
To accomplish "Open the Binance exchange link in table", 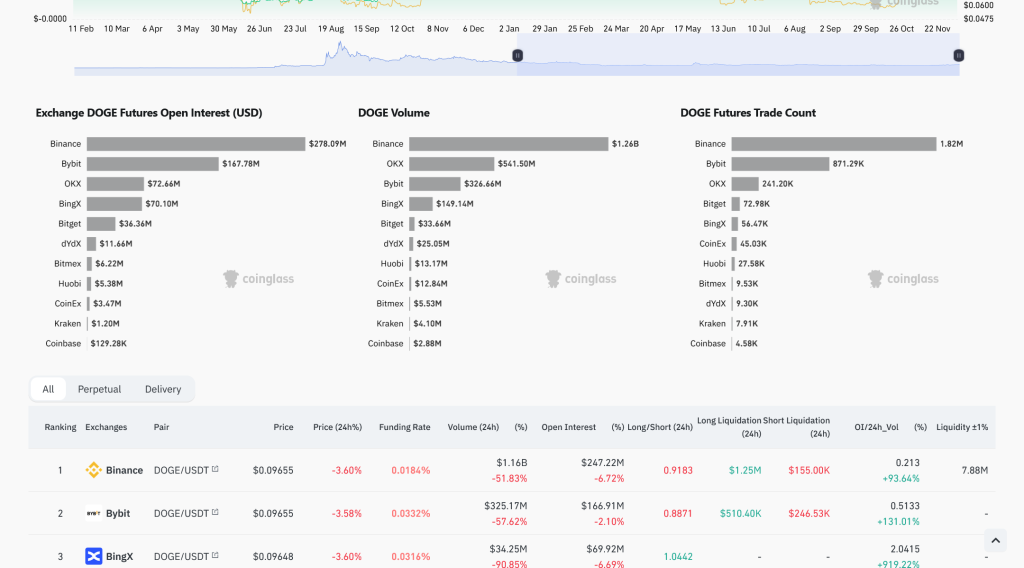I will 124,470.
